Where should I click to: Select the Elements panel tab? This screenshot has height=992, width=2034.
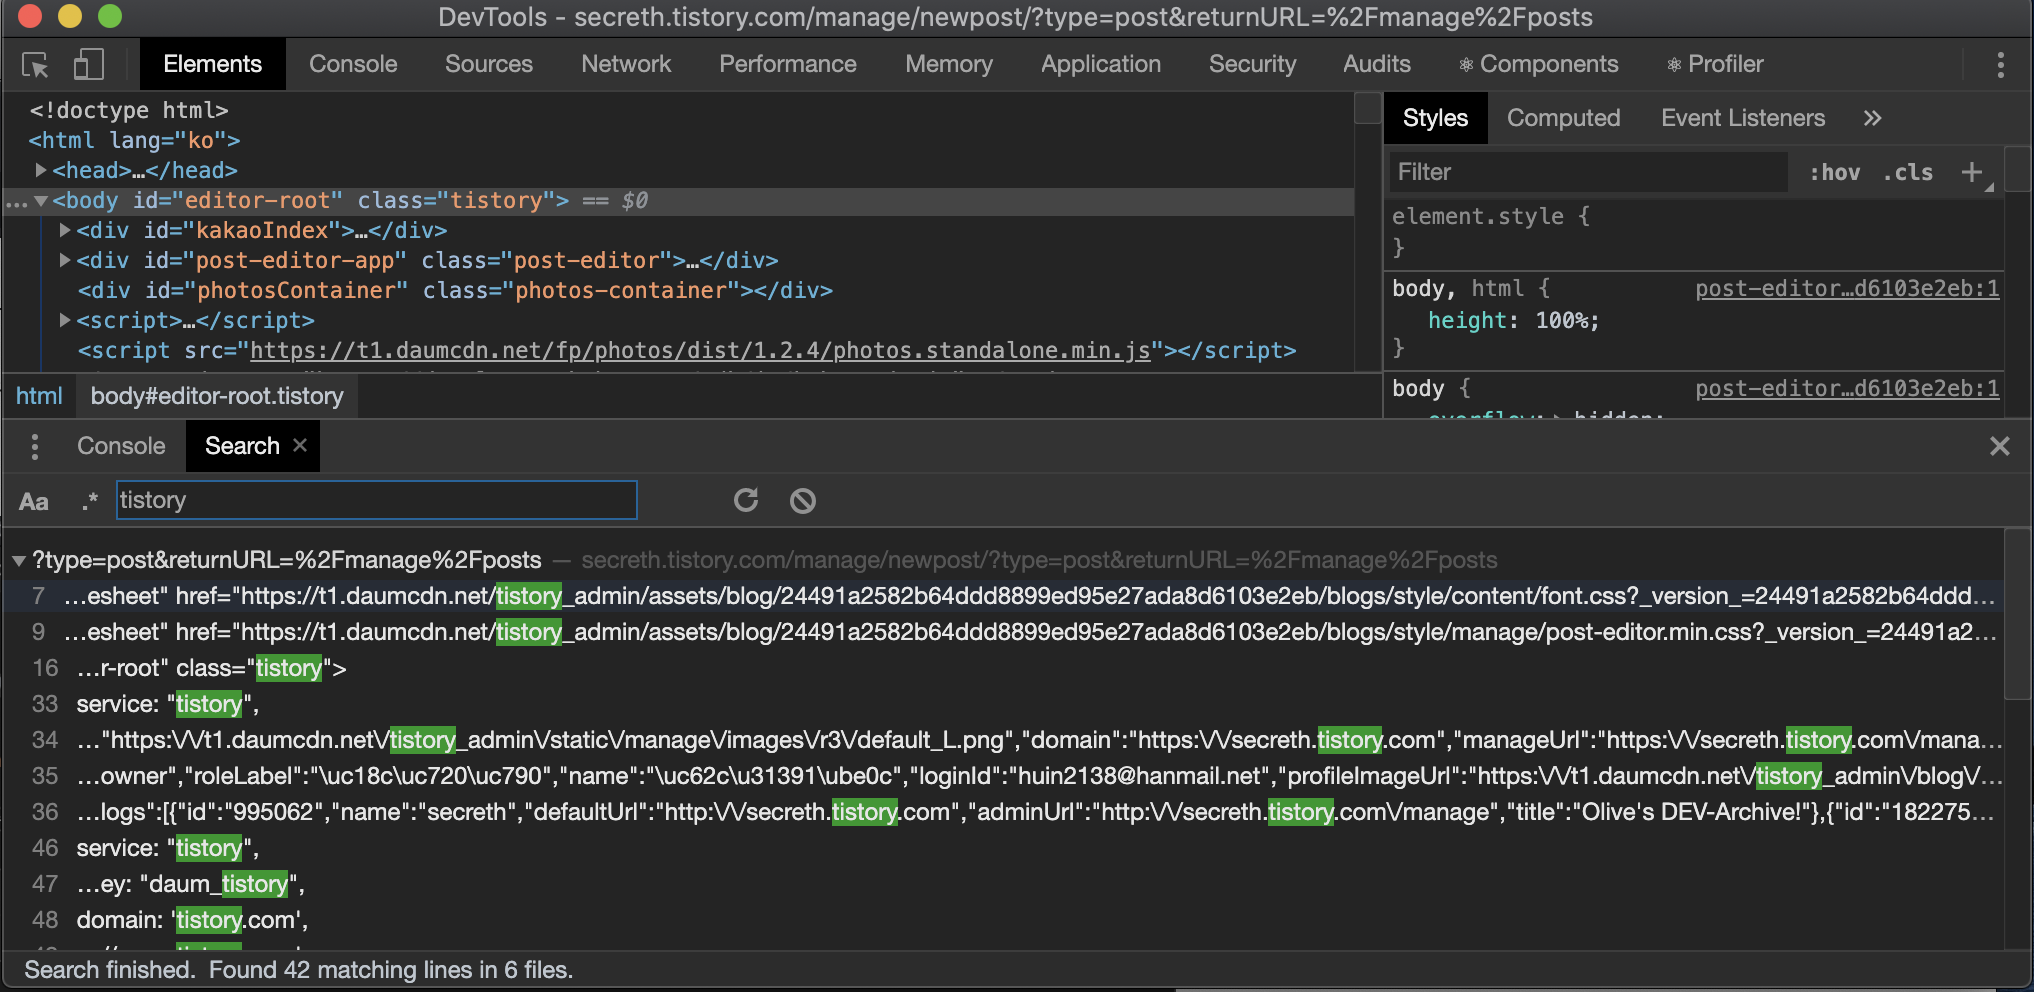tap(212, 64)
